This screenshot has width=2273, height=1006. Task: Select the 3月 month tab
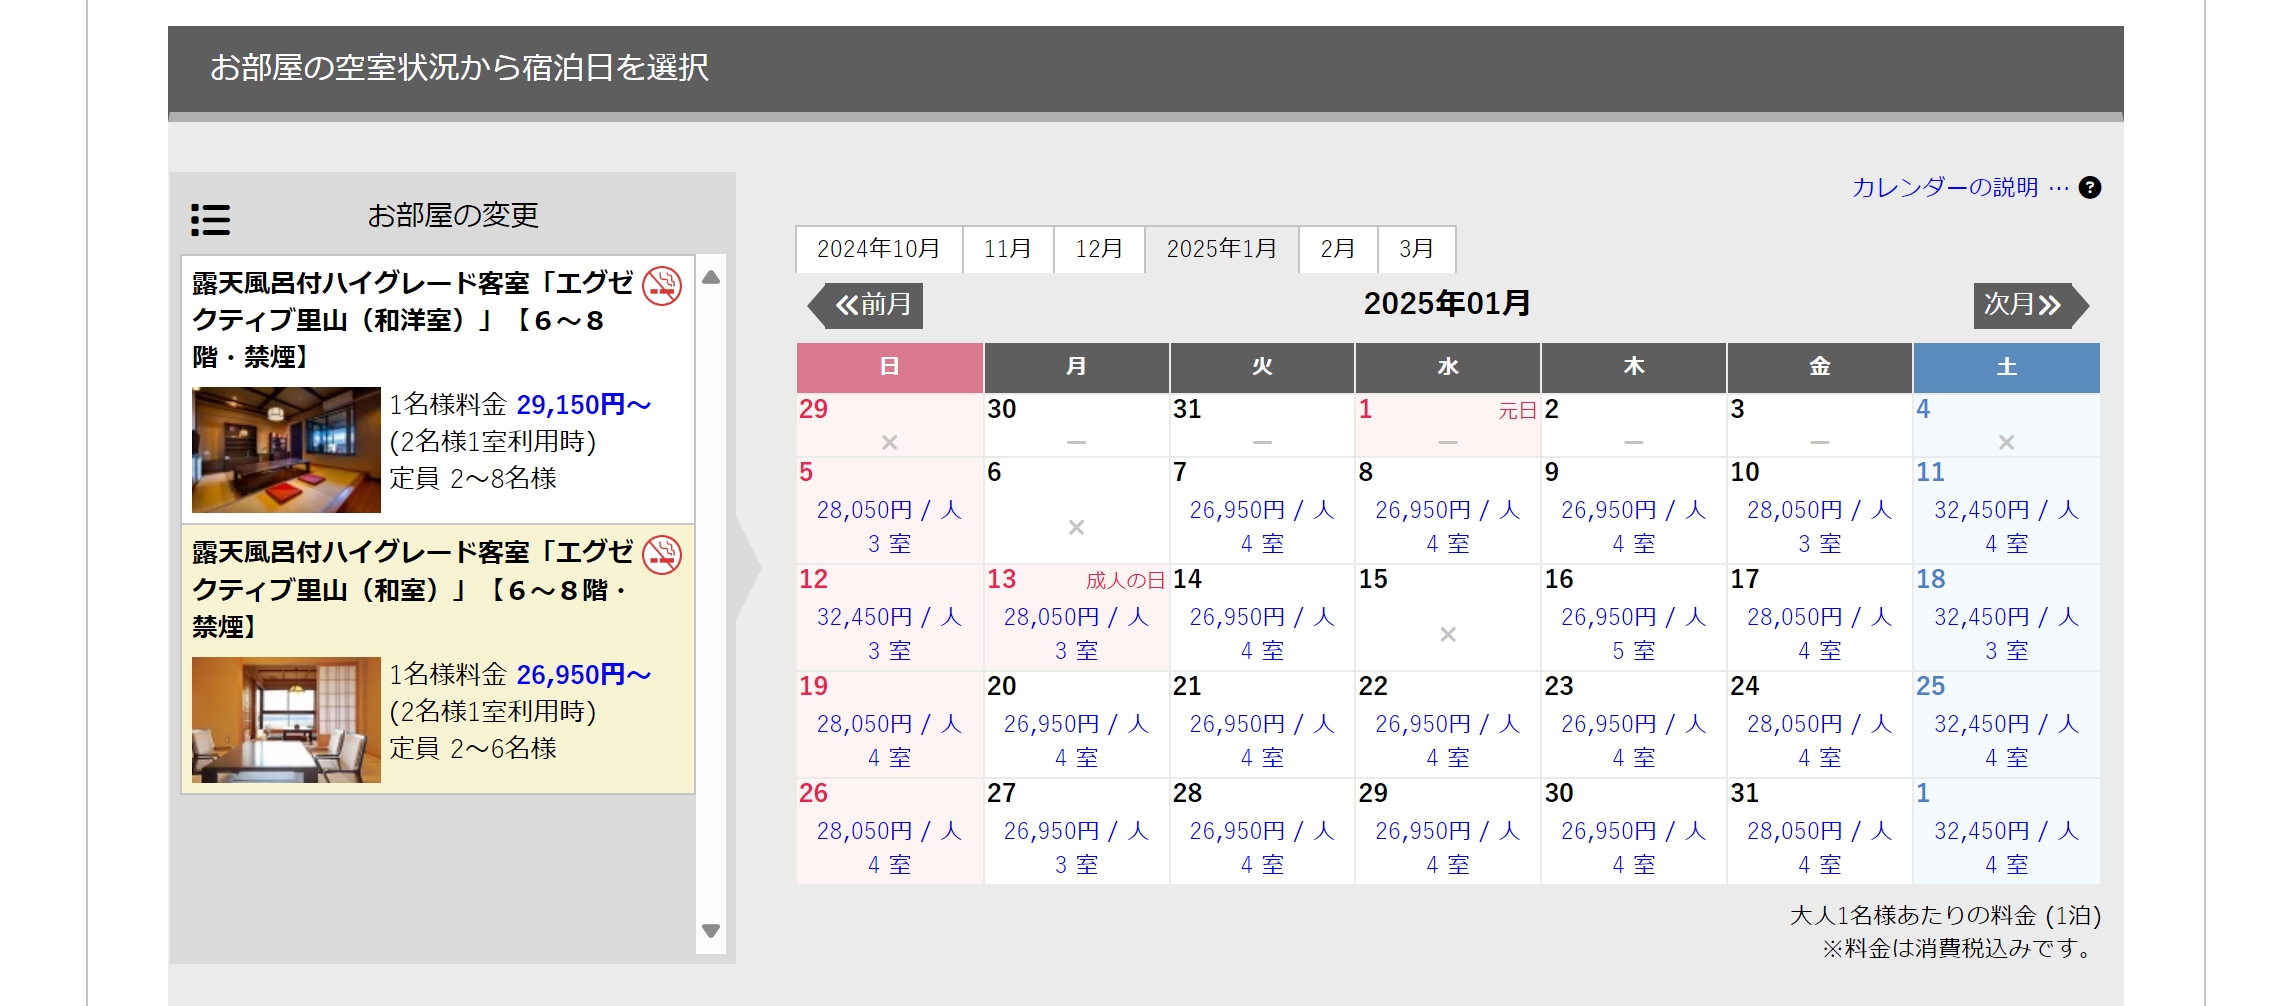(x=1416, y=249)
